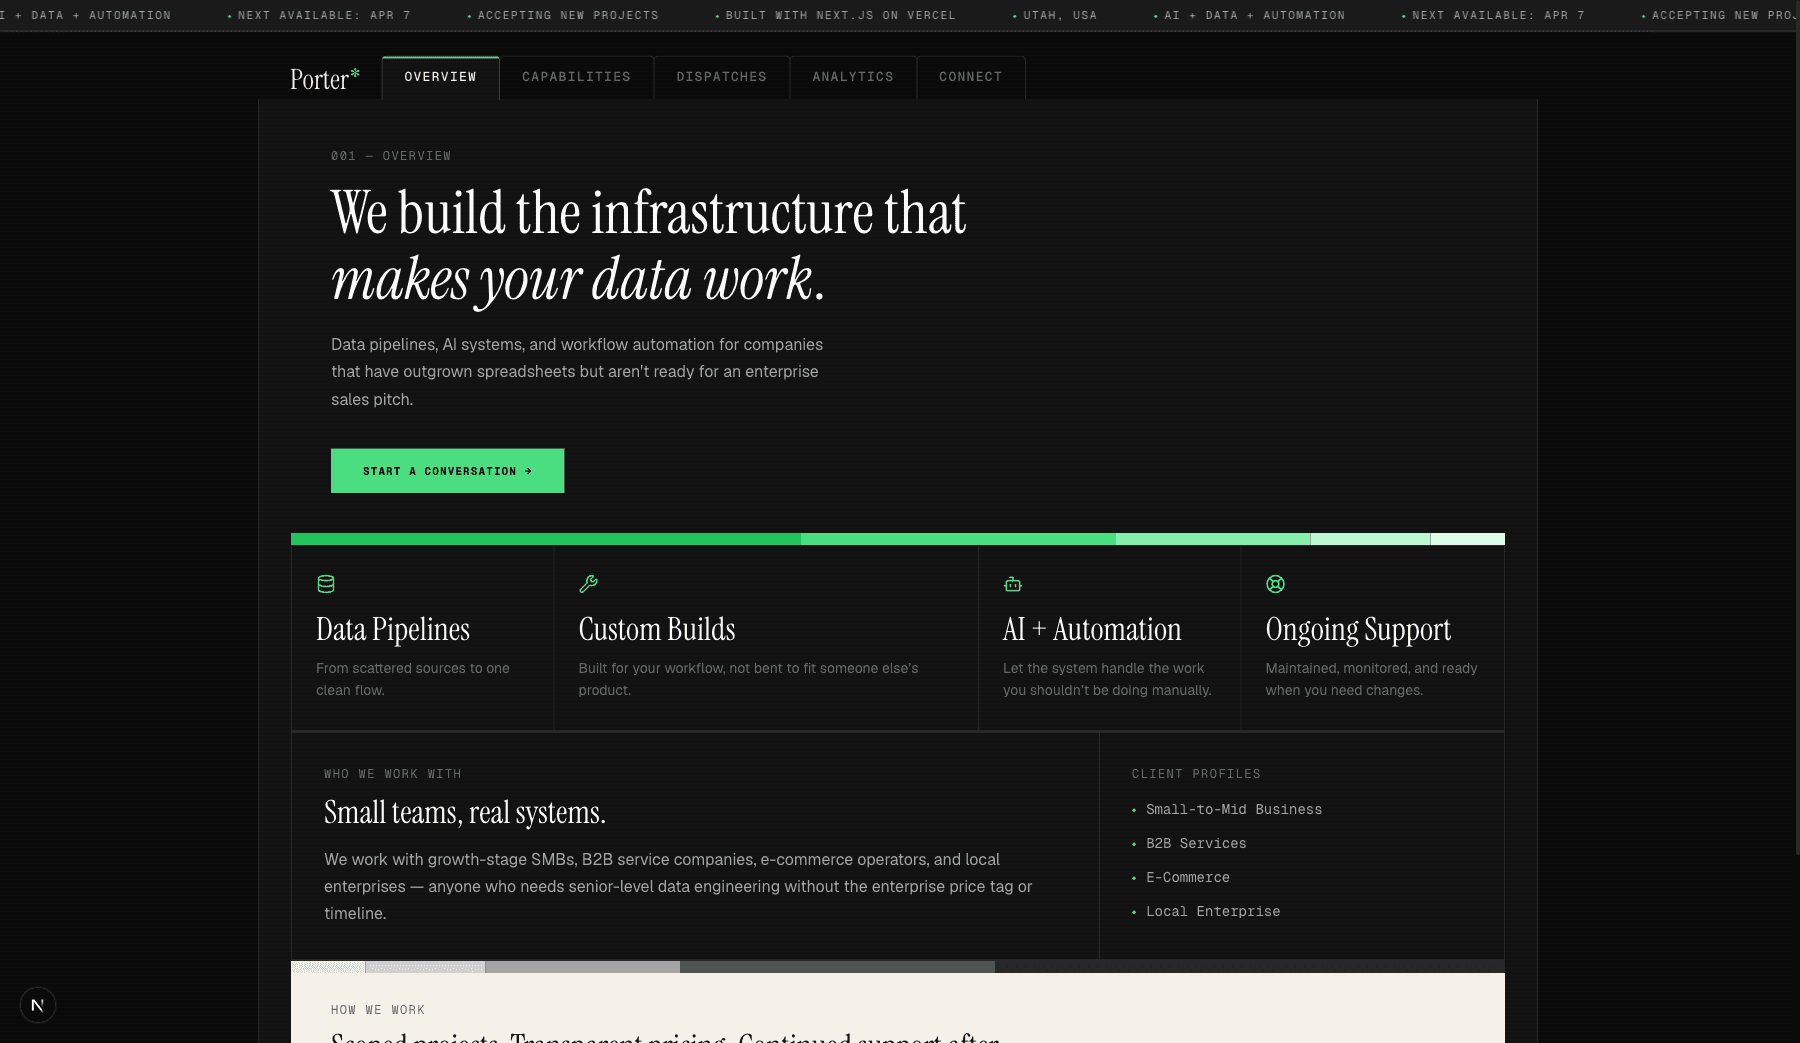Screen dimensions: 1800x1043
Task: Click the Local Enterprise client profile
Action: 1213,911
